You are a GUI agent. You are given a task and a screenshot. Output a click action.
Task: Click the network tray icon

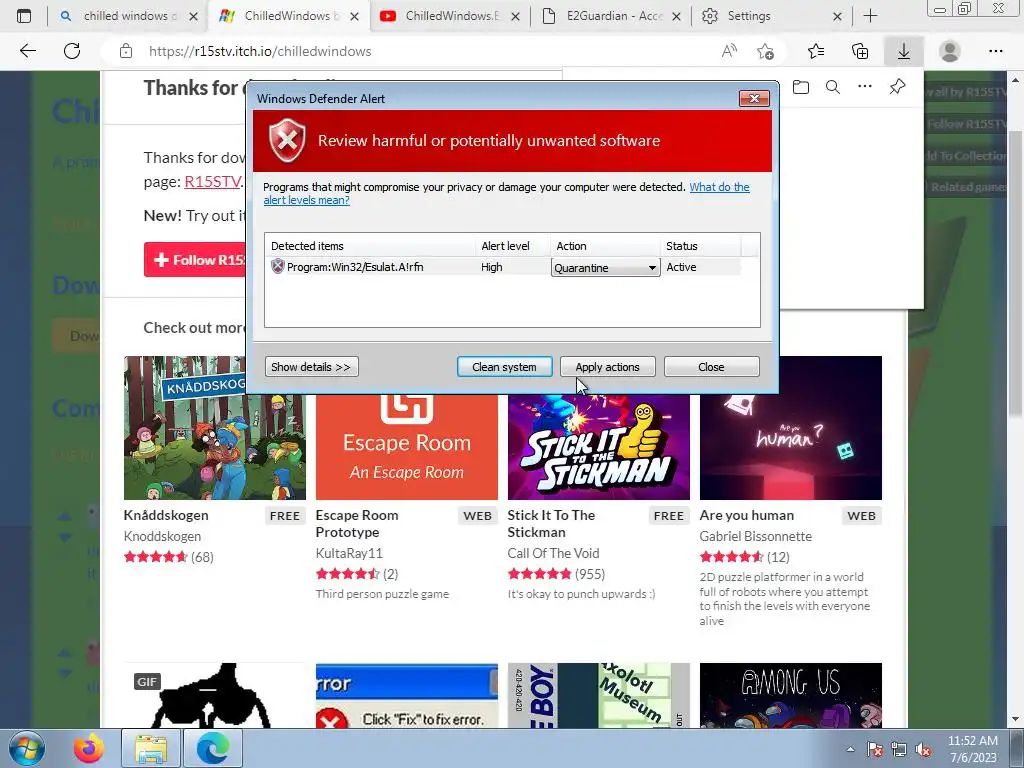(899, 749)
